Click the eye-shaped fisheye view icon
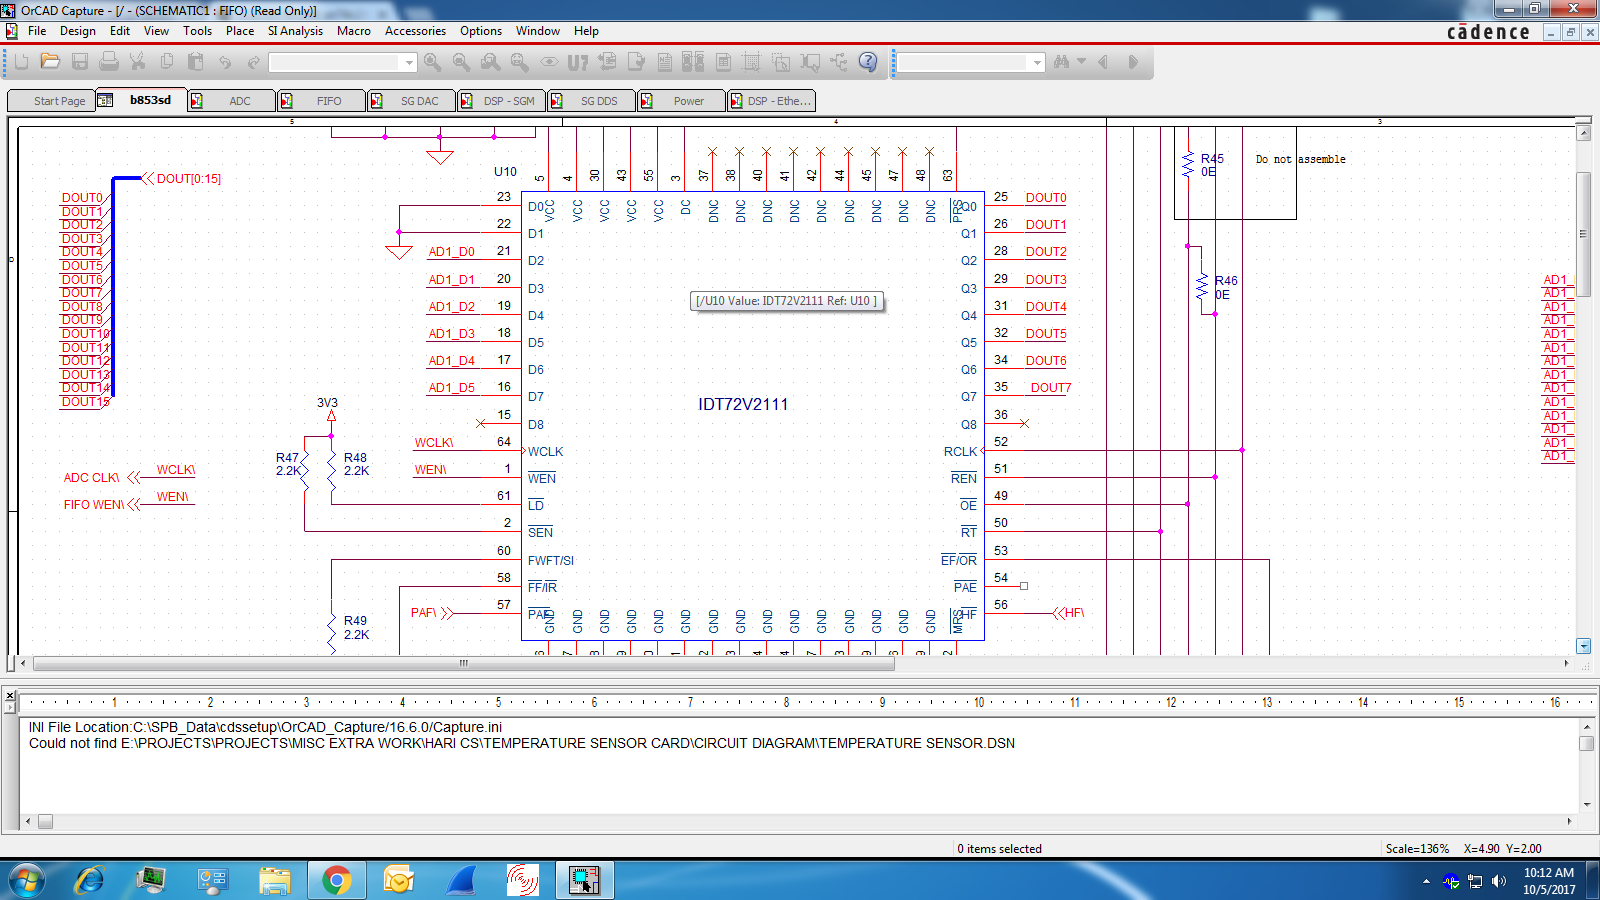The image size is (1600, 900). [x=549, y=62]
